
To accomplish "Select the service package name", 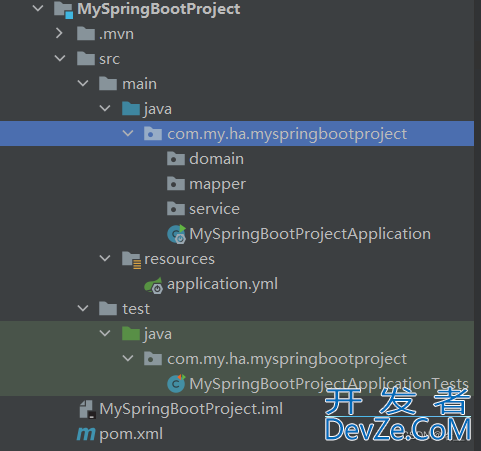I will click(x=215, y=209).
